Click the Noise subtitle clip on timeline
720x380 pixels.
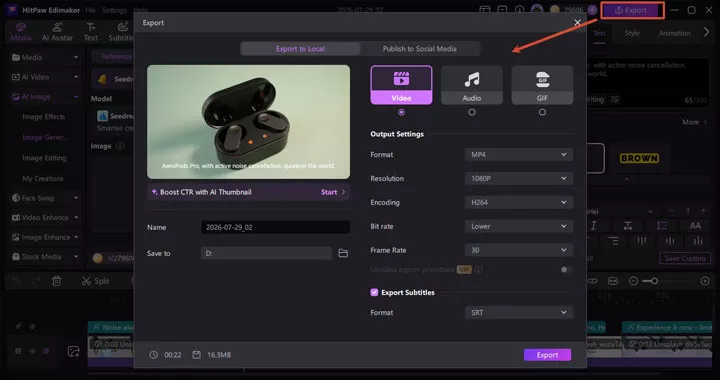click(x=111, y=327)
